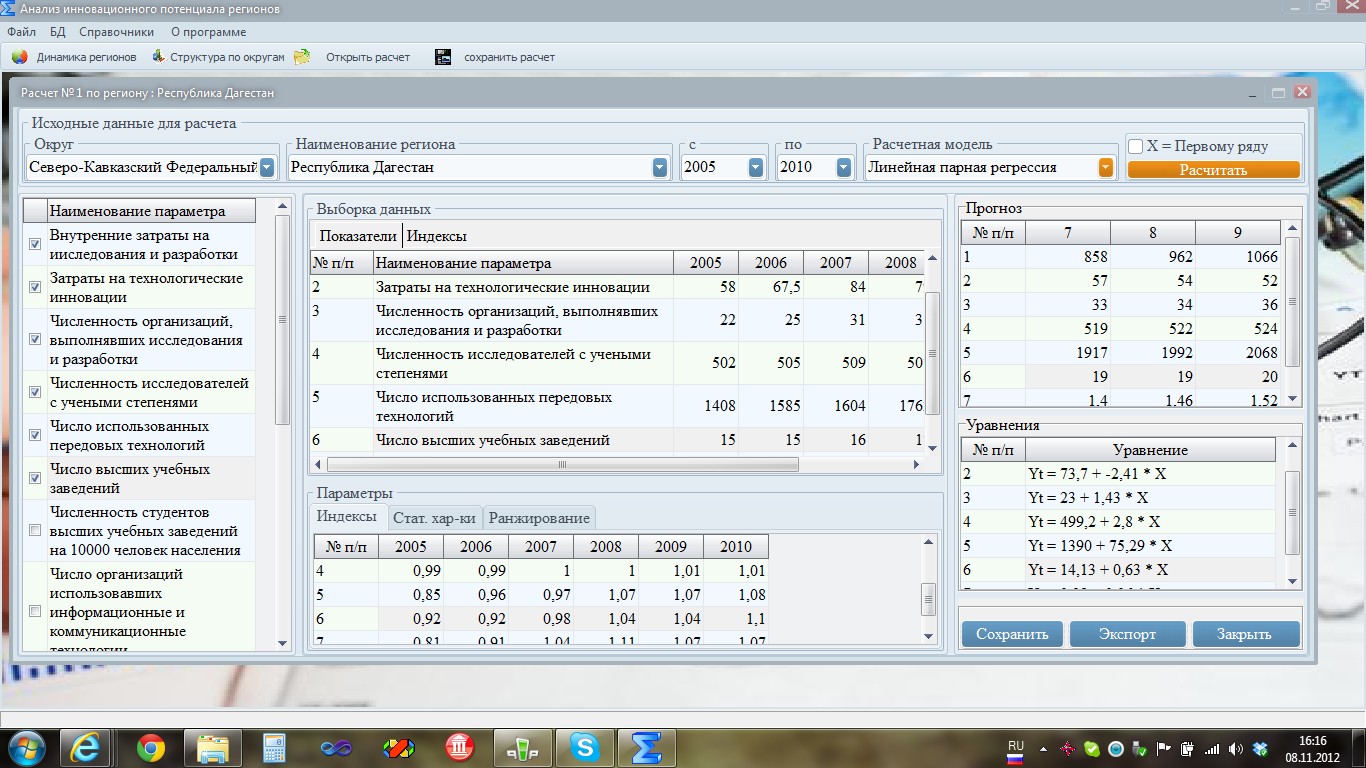Uncheck Затраты на технологические инновации parameter
Image resolution: width=1366 pixels, height=768 pixels.
tap(33, 285)
